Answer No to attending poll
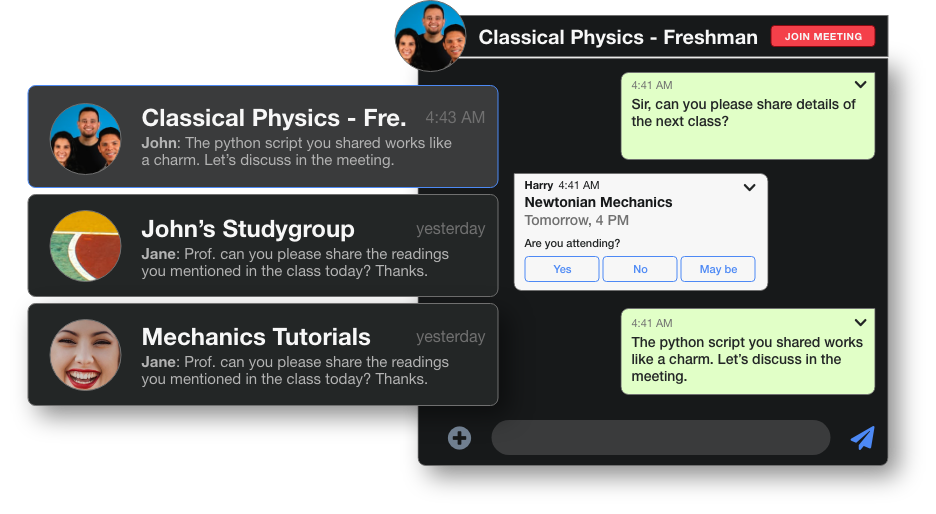This screenshot has width=936, height=514. (x=640, y=269)
